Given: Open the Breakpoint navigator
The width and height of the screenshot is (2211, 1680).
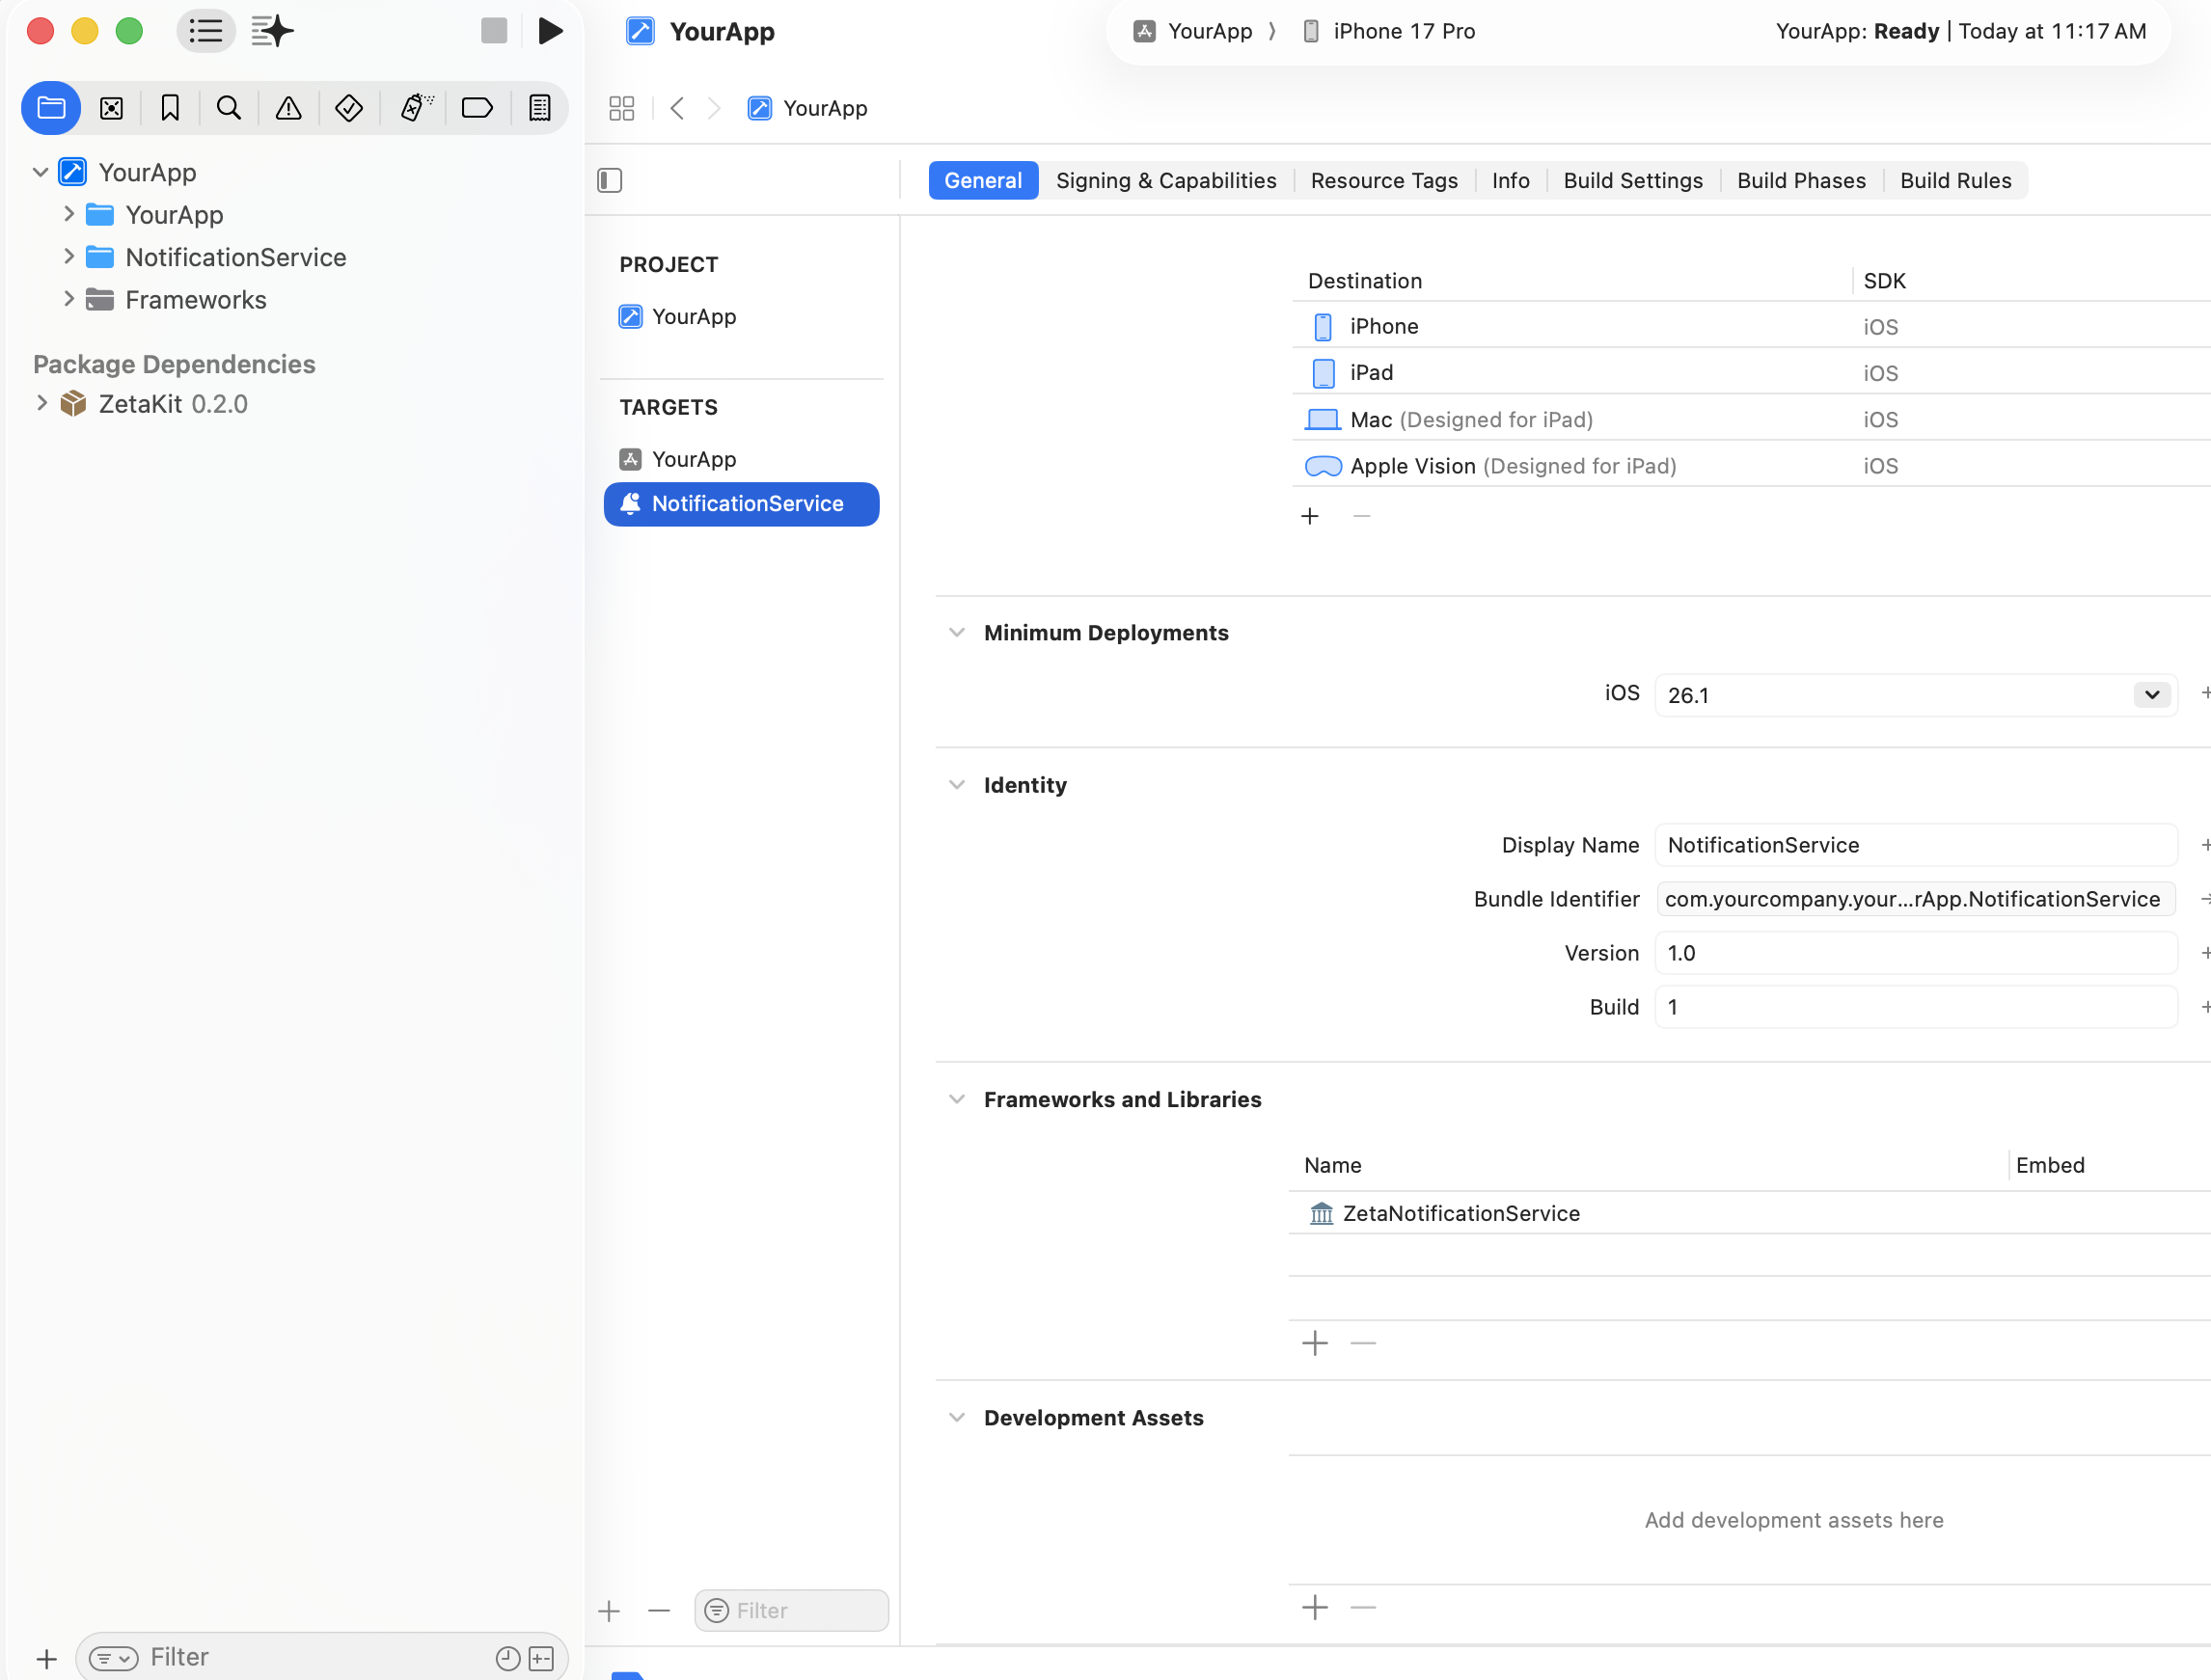Looking at the screenshot, I should pos(477,108).
